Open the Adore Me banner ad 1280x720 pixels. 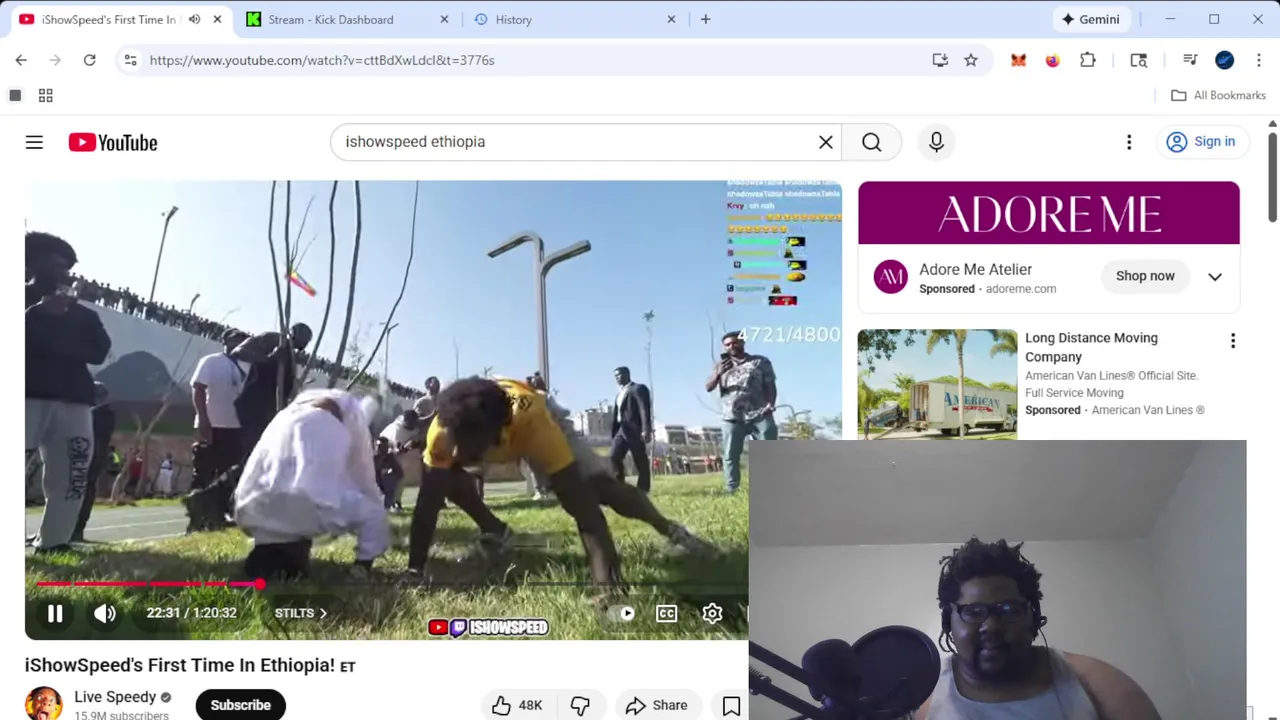click(x=1049, y=213)
